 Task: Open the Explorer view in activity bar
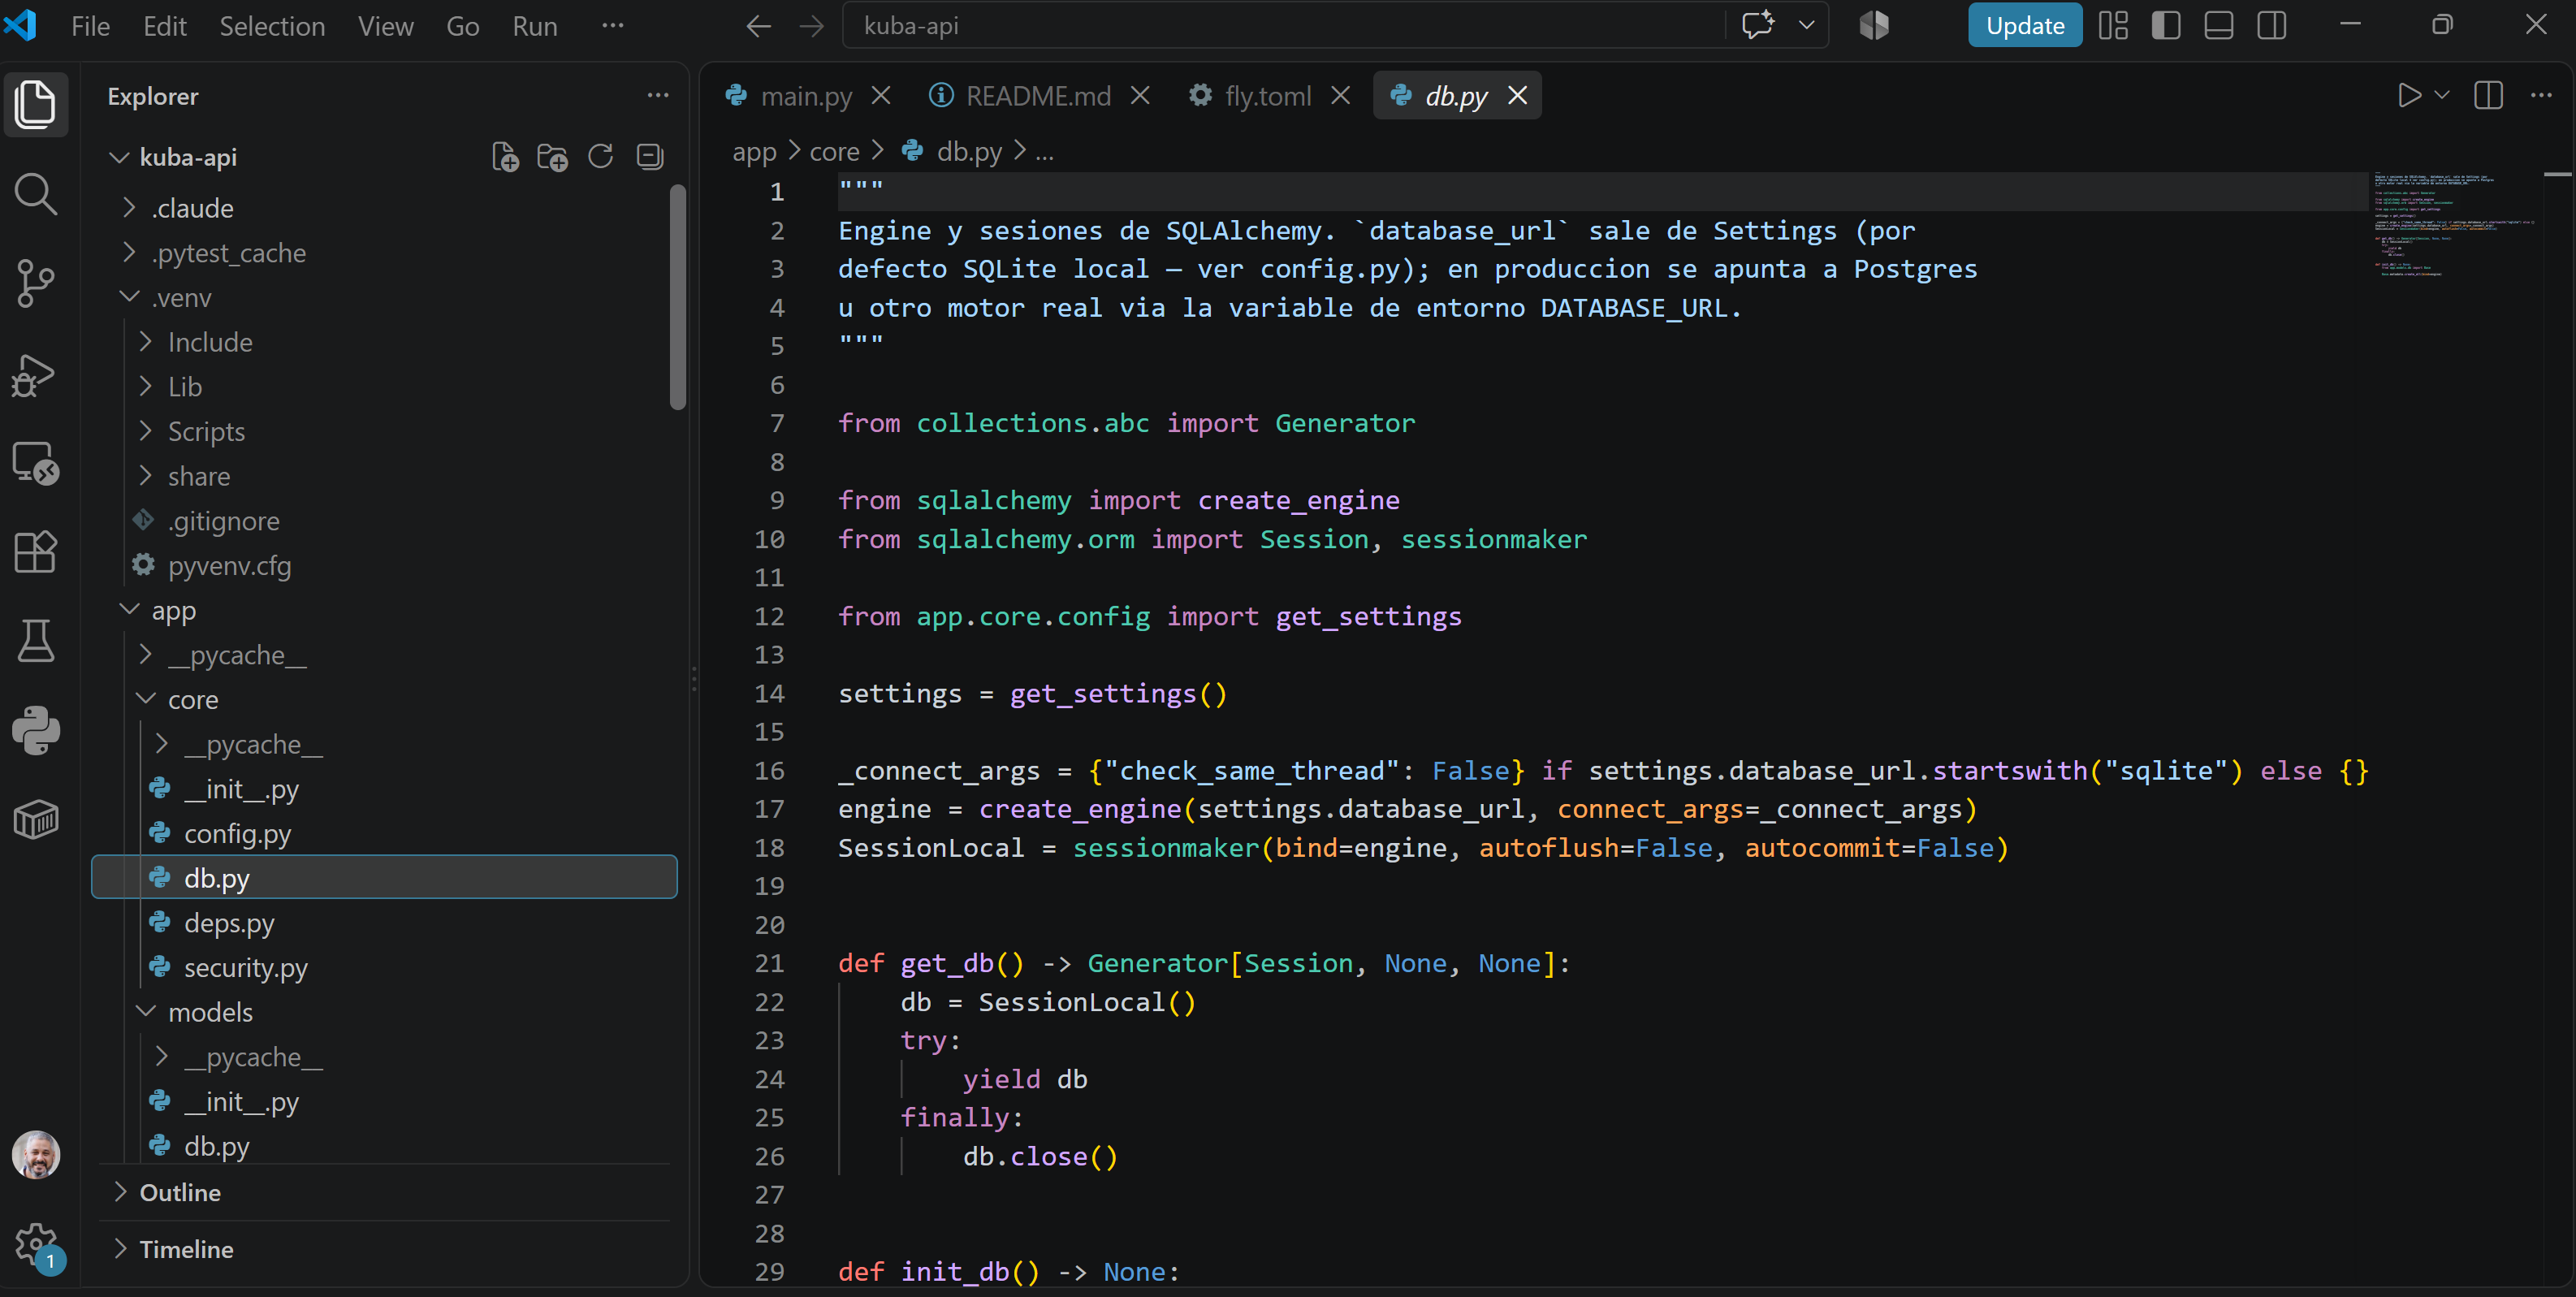pyautogui.click(x=36, y=103)
